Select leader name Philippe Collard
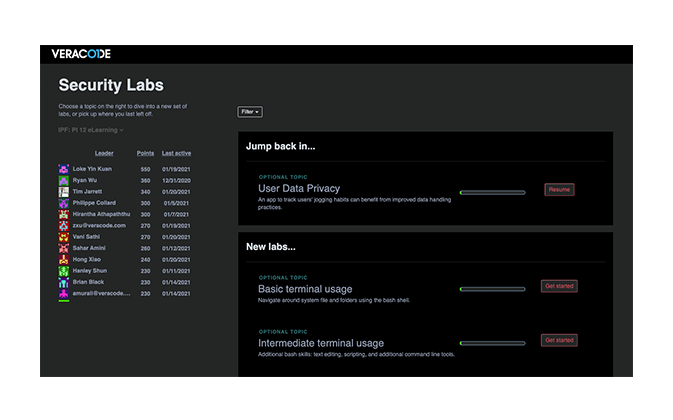 click(94, 203)
